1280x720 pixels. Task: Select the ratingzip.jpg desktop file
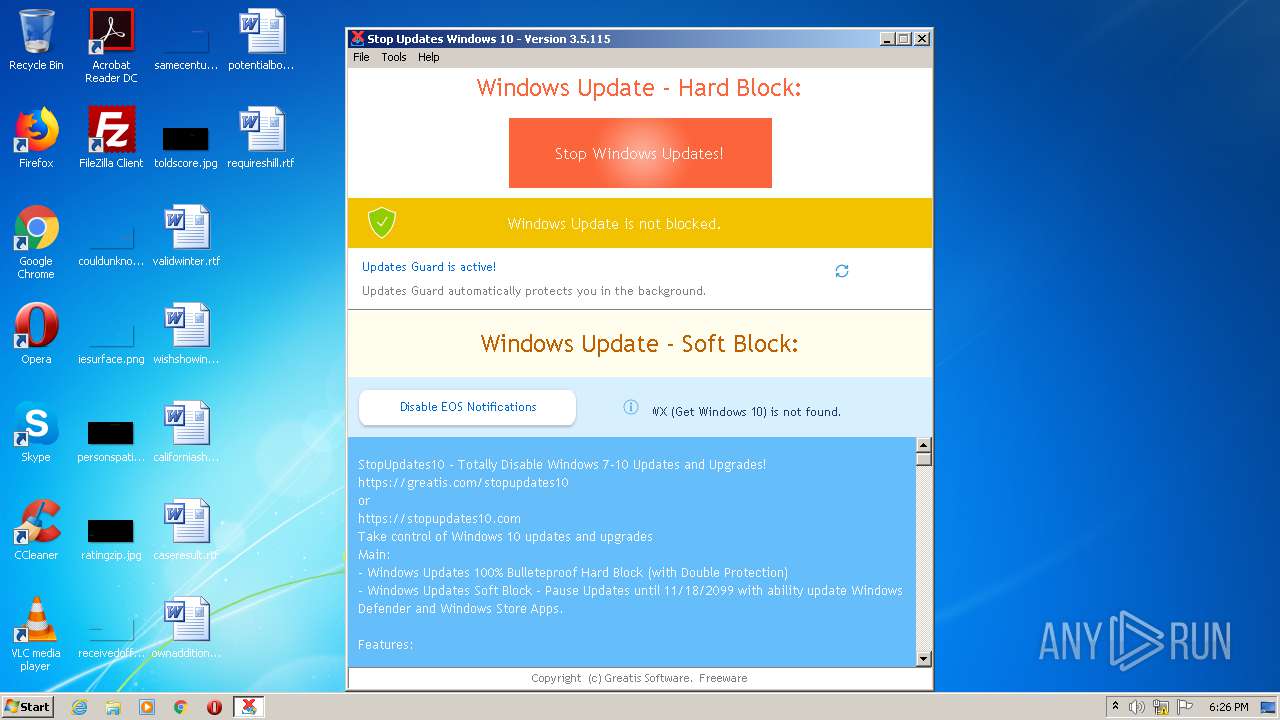pos(111,538)
